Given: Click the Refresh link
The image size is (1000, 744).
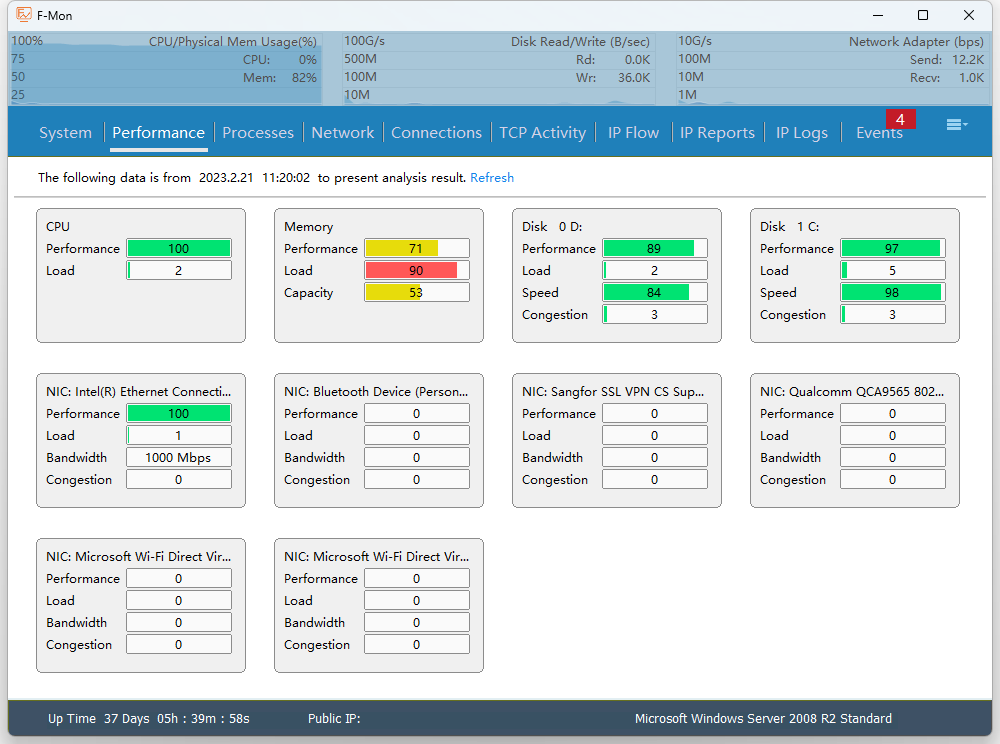Looking at the screenshot, I should (492, 178).
